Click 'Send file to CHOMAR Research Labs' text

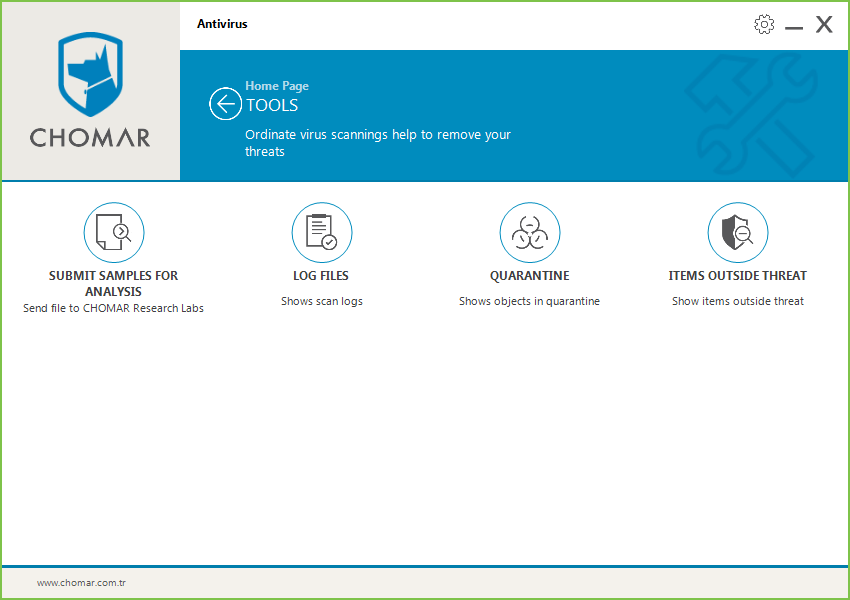click(113, 308)
